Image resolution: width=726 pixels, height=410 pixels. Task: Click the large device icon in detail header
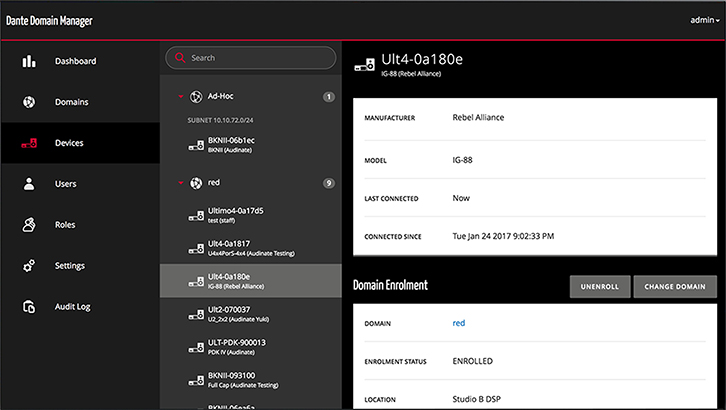coord(365,65)
